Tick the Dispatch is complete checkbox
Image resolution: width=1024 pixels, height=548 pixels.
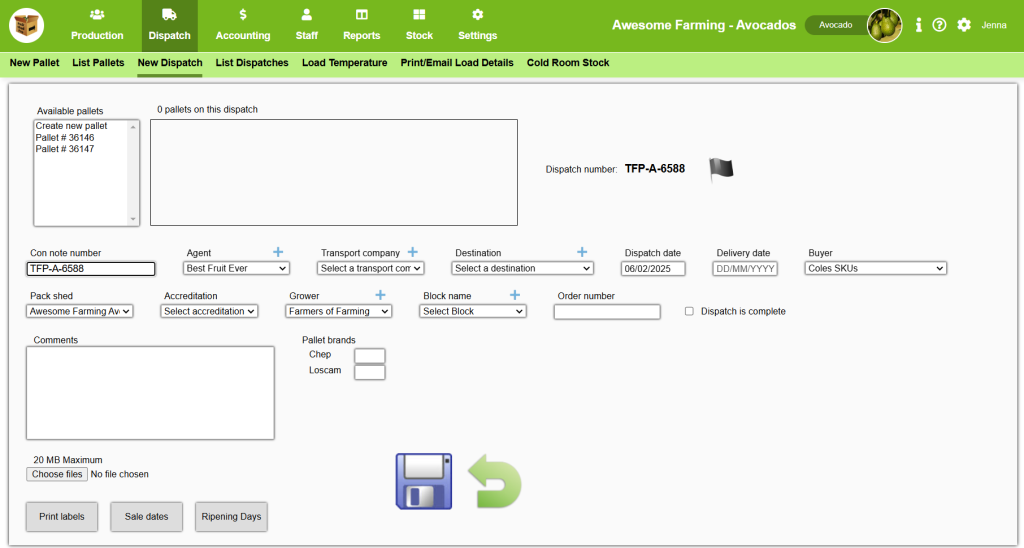pos(689,312)
